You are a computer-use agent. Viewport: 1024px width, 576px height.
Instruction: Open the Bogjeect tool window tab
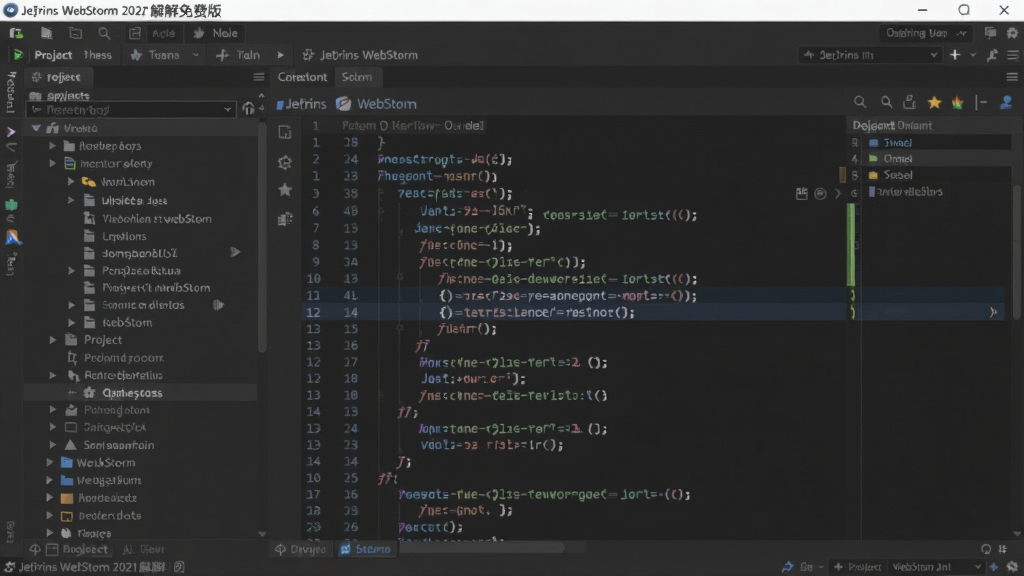point(77,549)
